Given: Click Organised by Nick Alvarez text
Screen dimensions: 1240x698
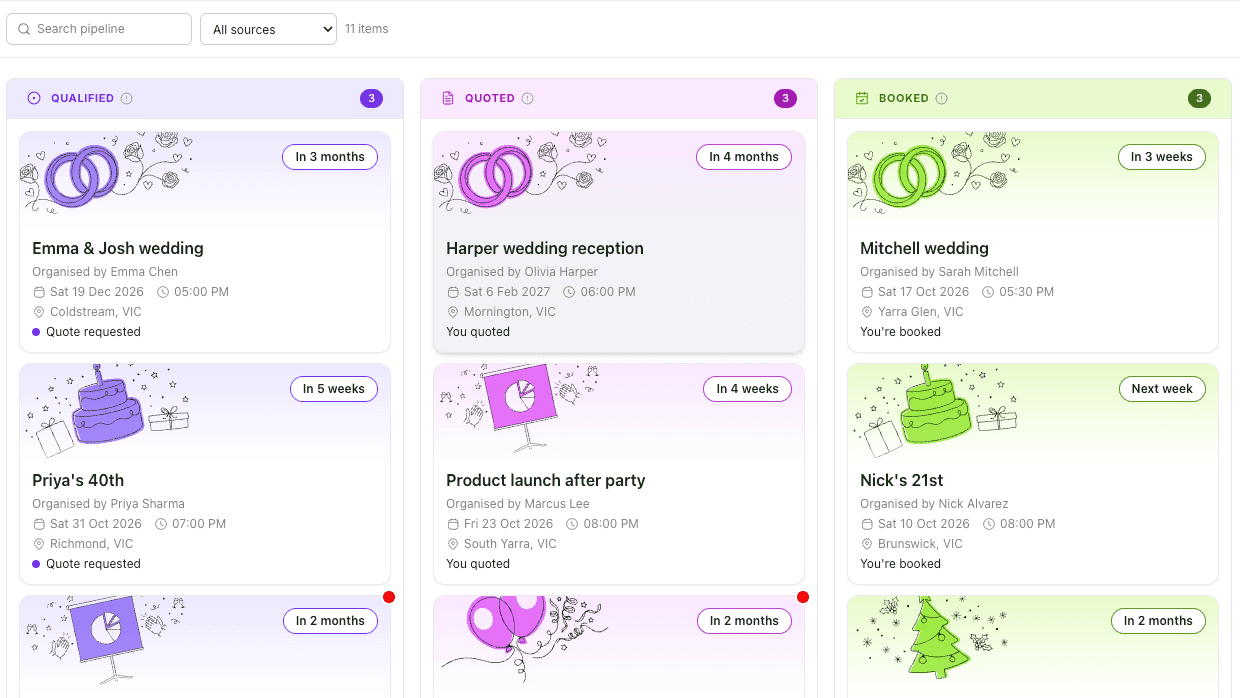Looking at the screenshot, I should 934,504.
